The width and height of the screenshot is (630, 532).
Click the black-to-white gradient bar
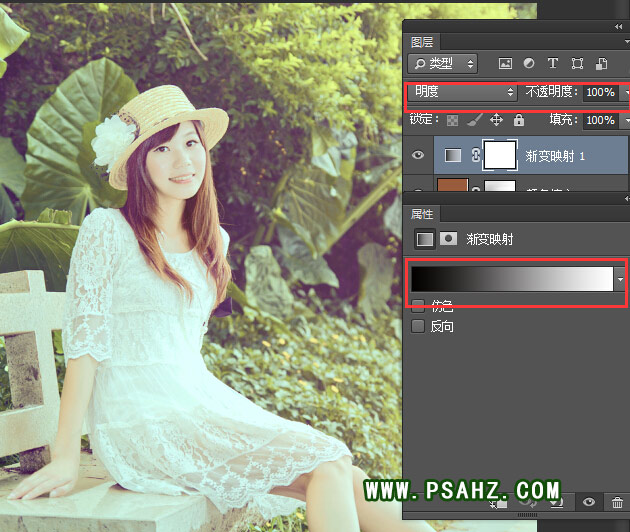511,279
